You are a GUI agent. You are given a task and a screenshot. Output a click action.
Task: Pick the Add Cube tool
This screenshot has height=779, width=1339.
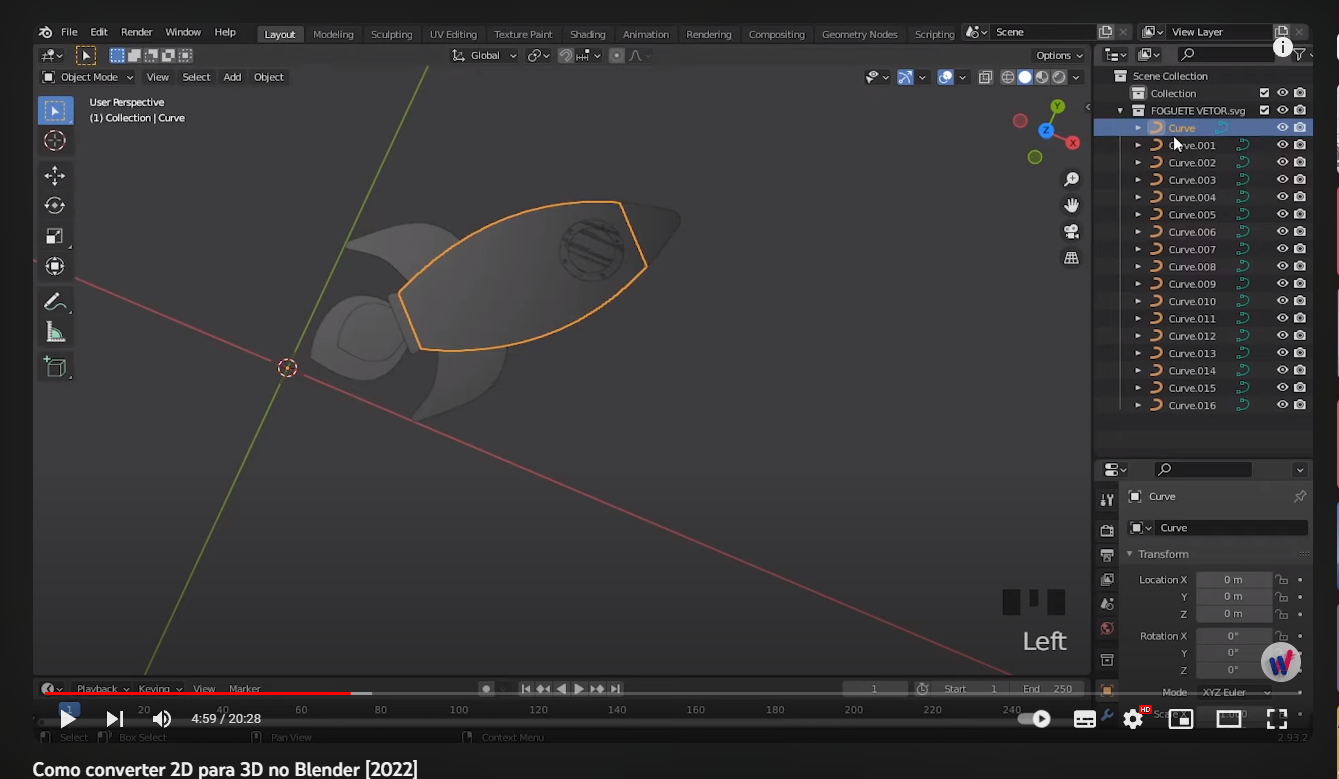(55, 367)
